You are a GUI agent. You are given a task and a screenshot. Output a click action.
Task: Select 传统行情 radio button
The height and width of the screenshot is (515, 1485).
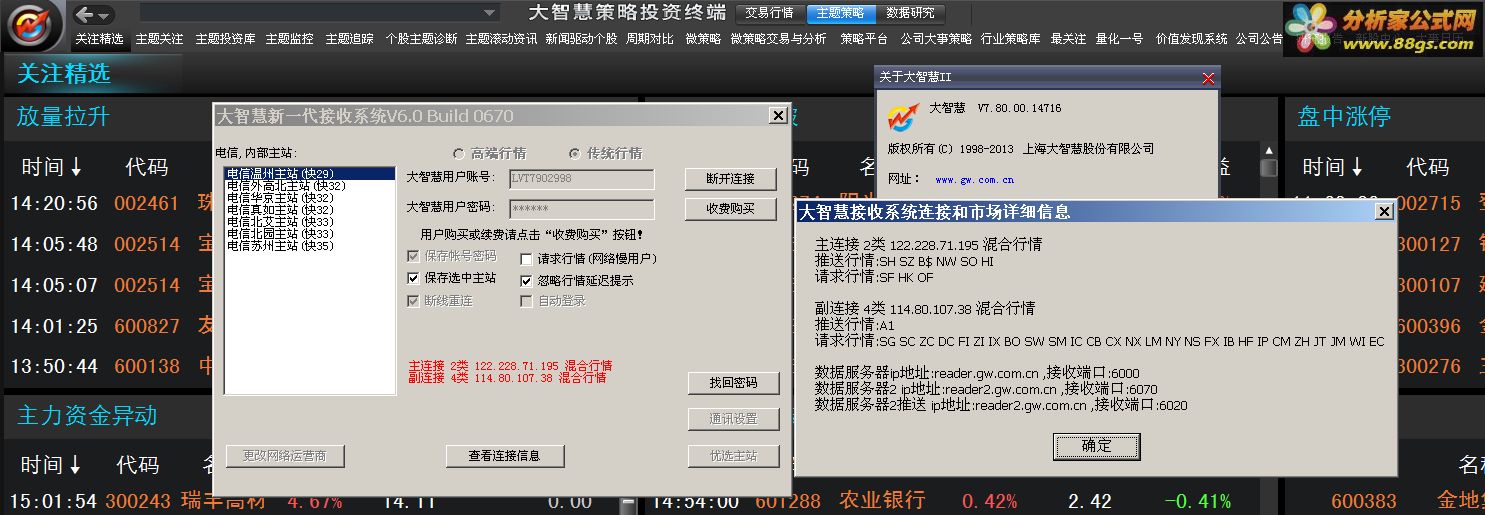point(575,154)
